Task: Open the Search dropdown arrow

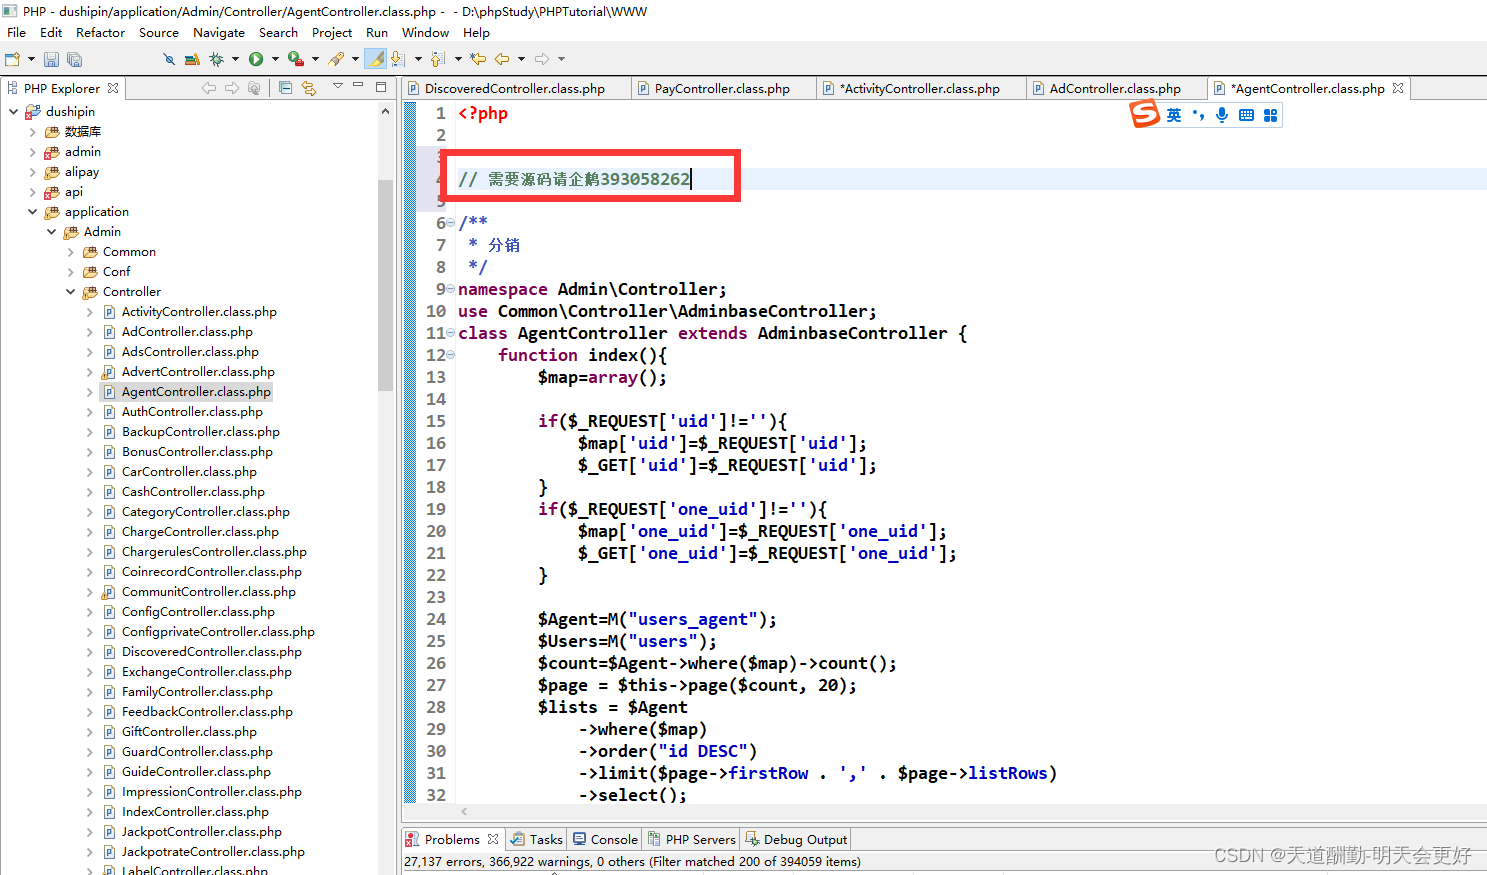Action: click(355, 59)
